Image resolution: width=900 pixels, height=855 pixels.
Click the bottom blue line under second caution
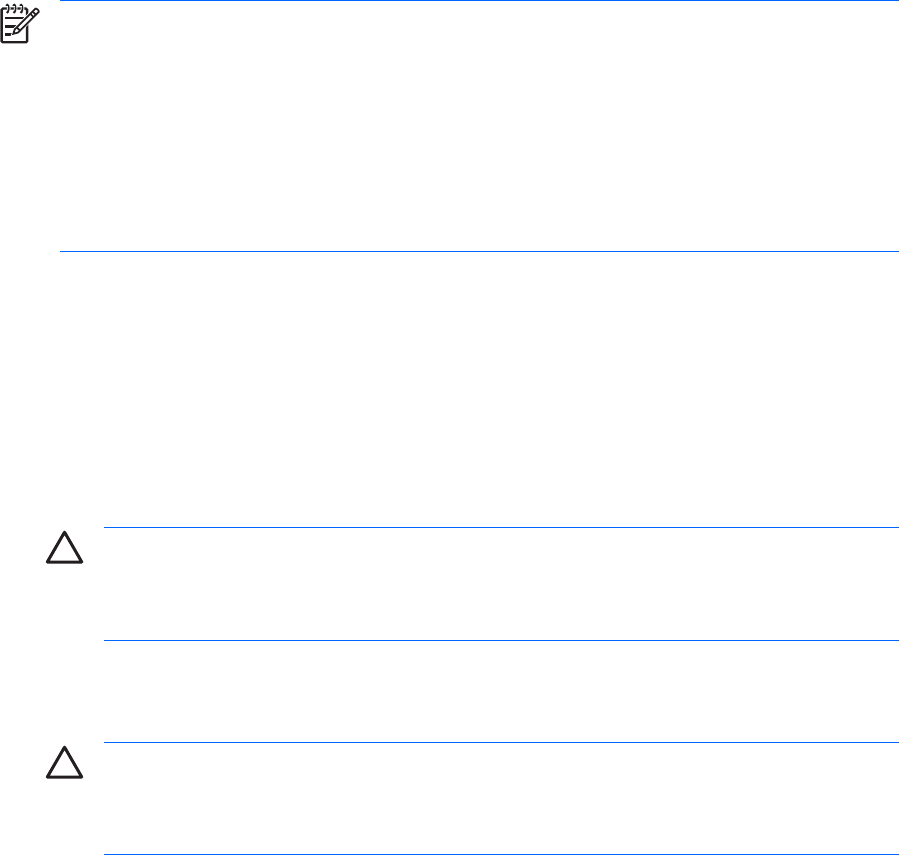coord(500,854)
